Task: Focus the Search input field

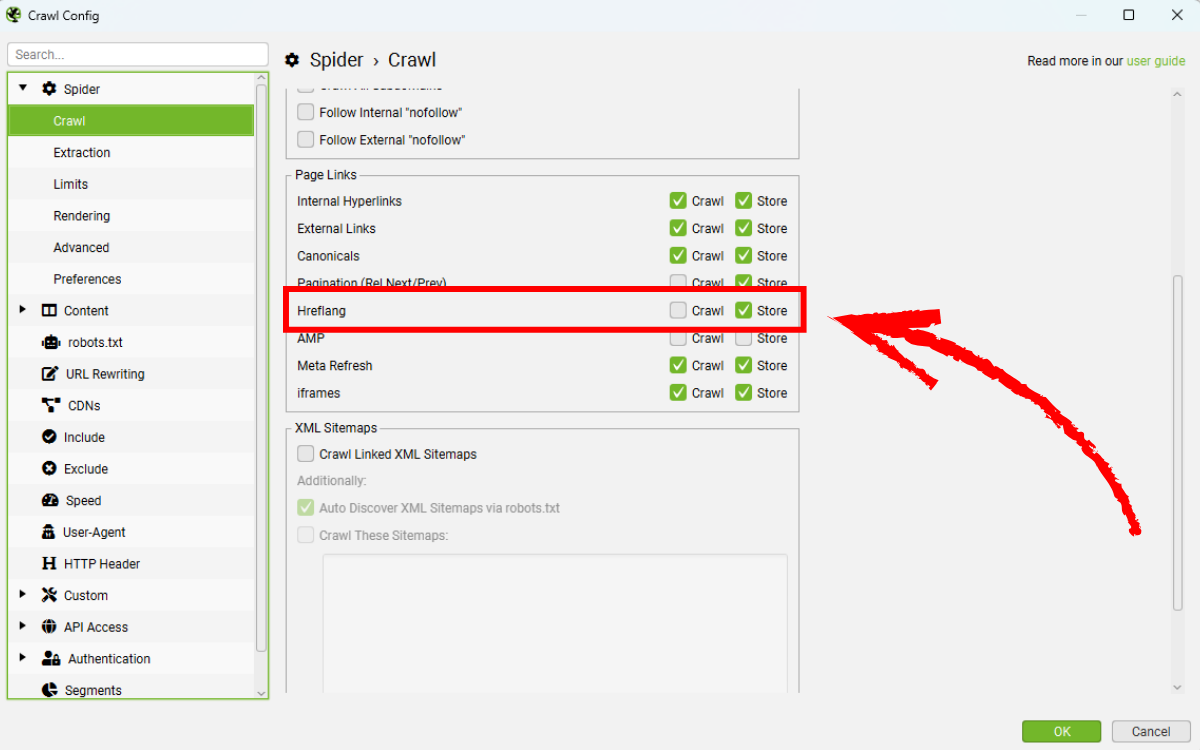Action: pos(138,55)
